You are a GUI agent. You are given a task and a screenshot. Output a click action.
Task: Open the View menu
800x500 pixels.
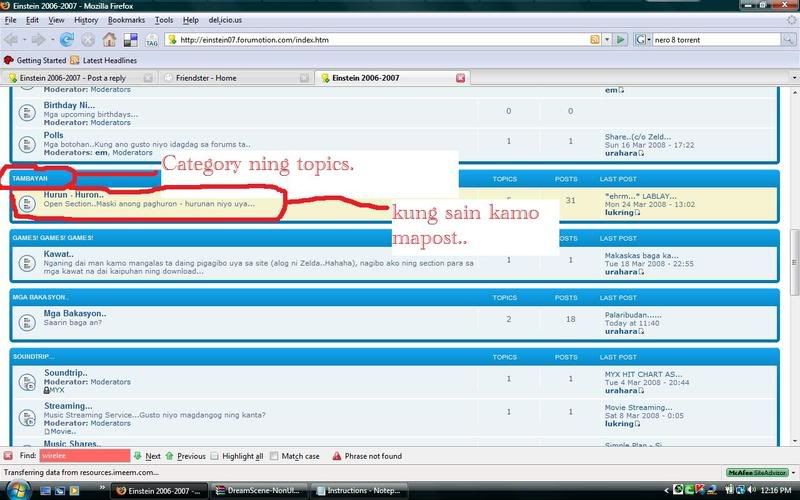56,20
